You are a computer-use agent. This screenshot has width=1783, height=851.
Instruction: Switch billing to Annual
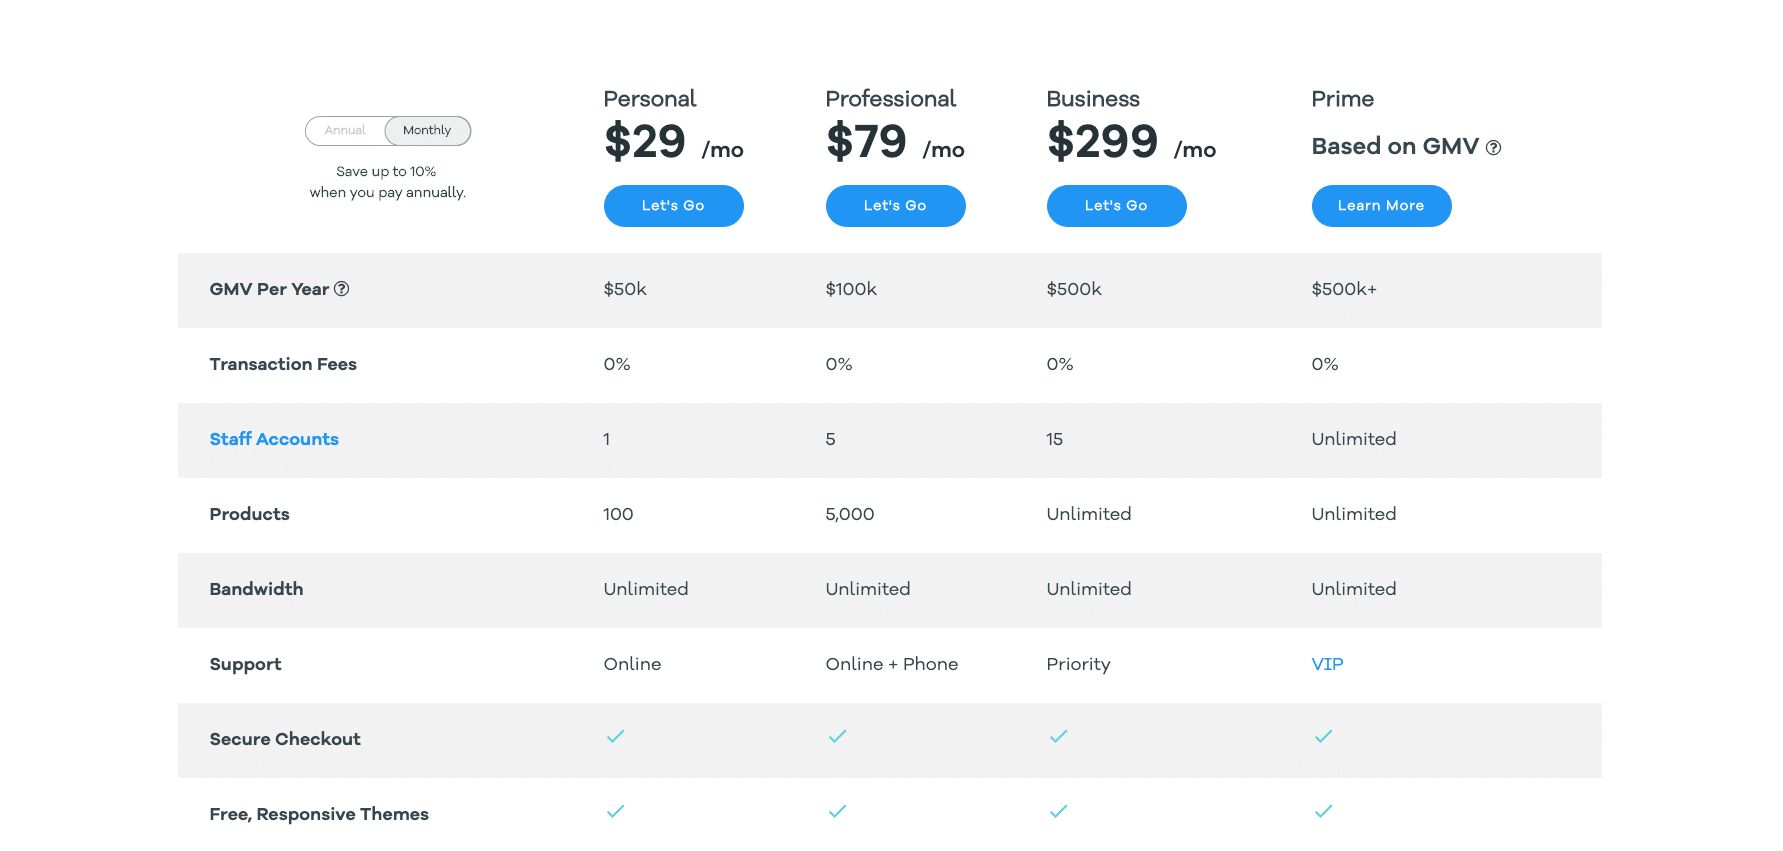[345, 130]
